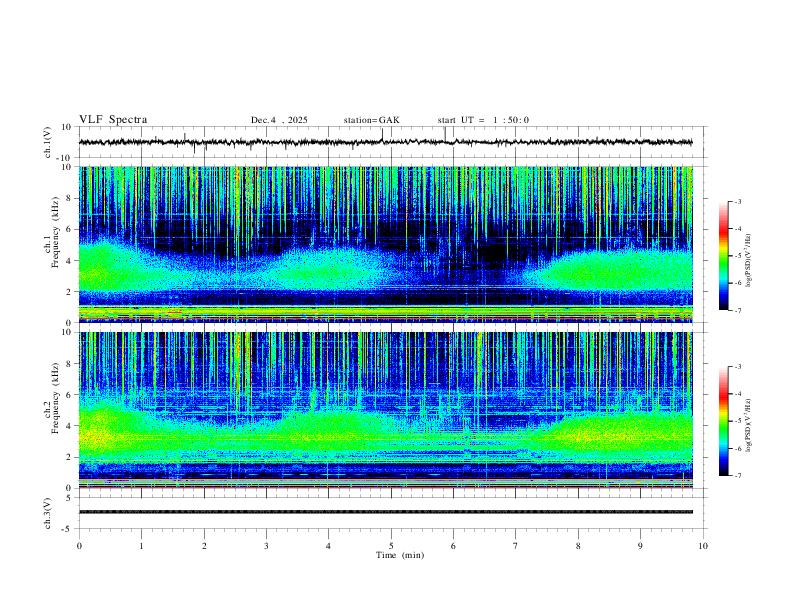Viewport: 792px width, 612px height.
Task: Click time axis tick label '10'
Action: pos(703,546)
